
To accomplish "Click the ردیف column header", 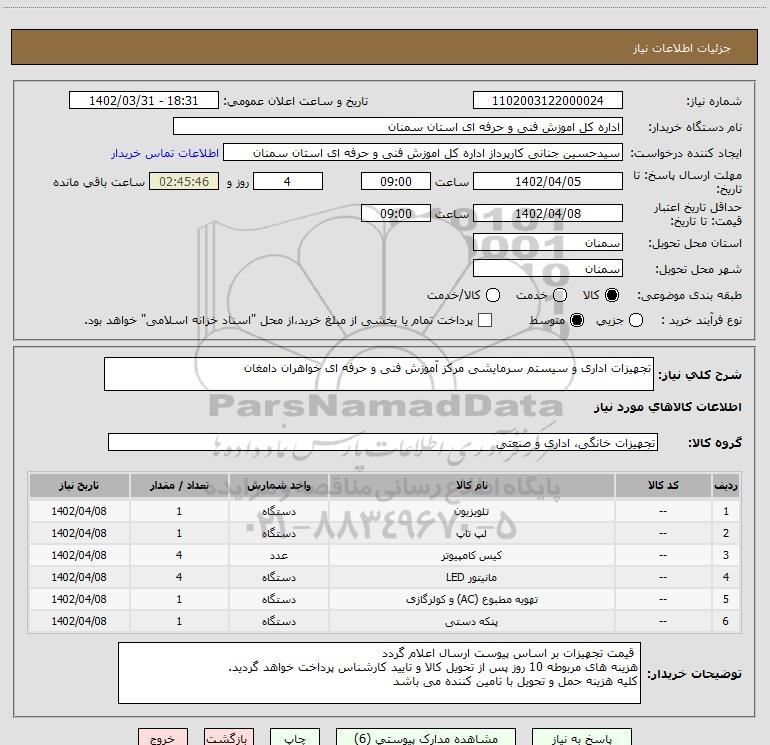I will coord(726,486).
